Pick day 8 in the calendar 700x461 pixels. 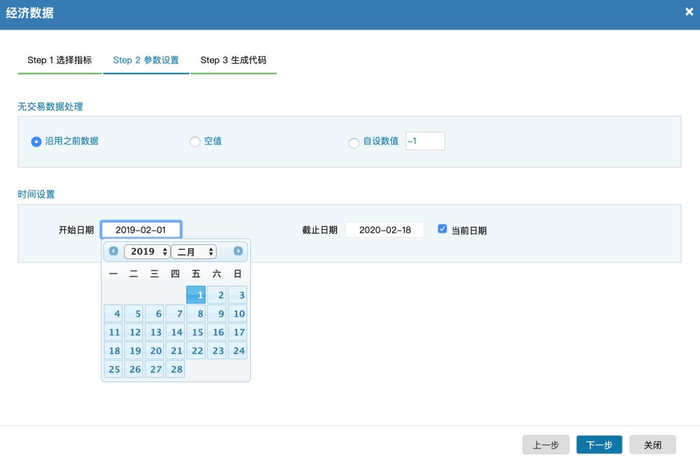click(x=196, y=313)
